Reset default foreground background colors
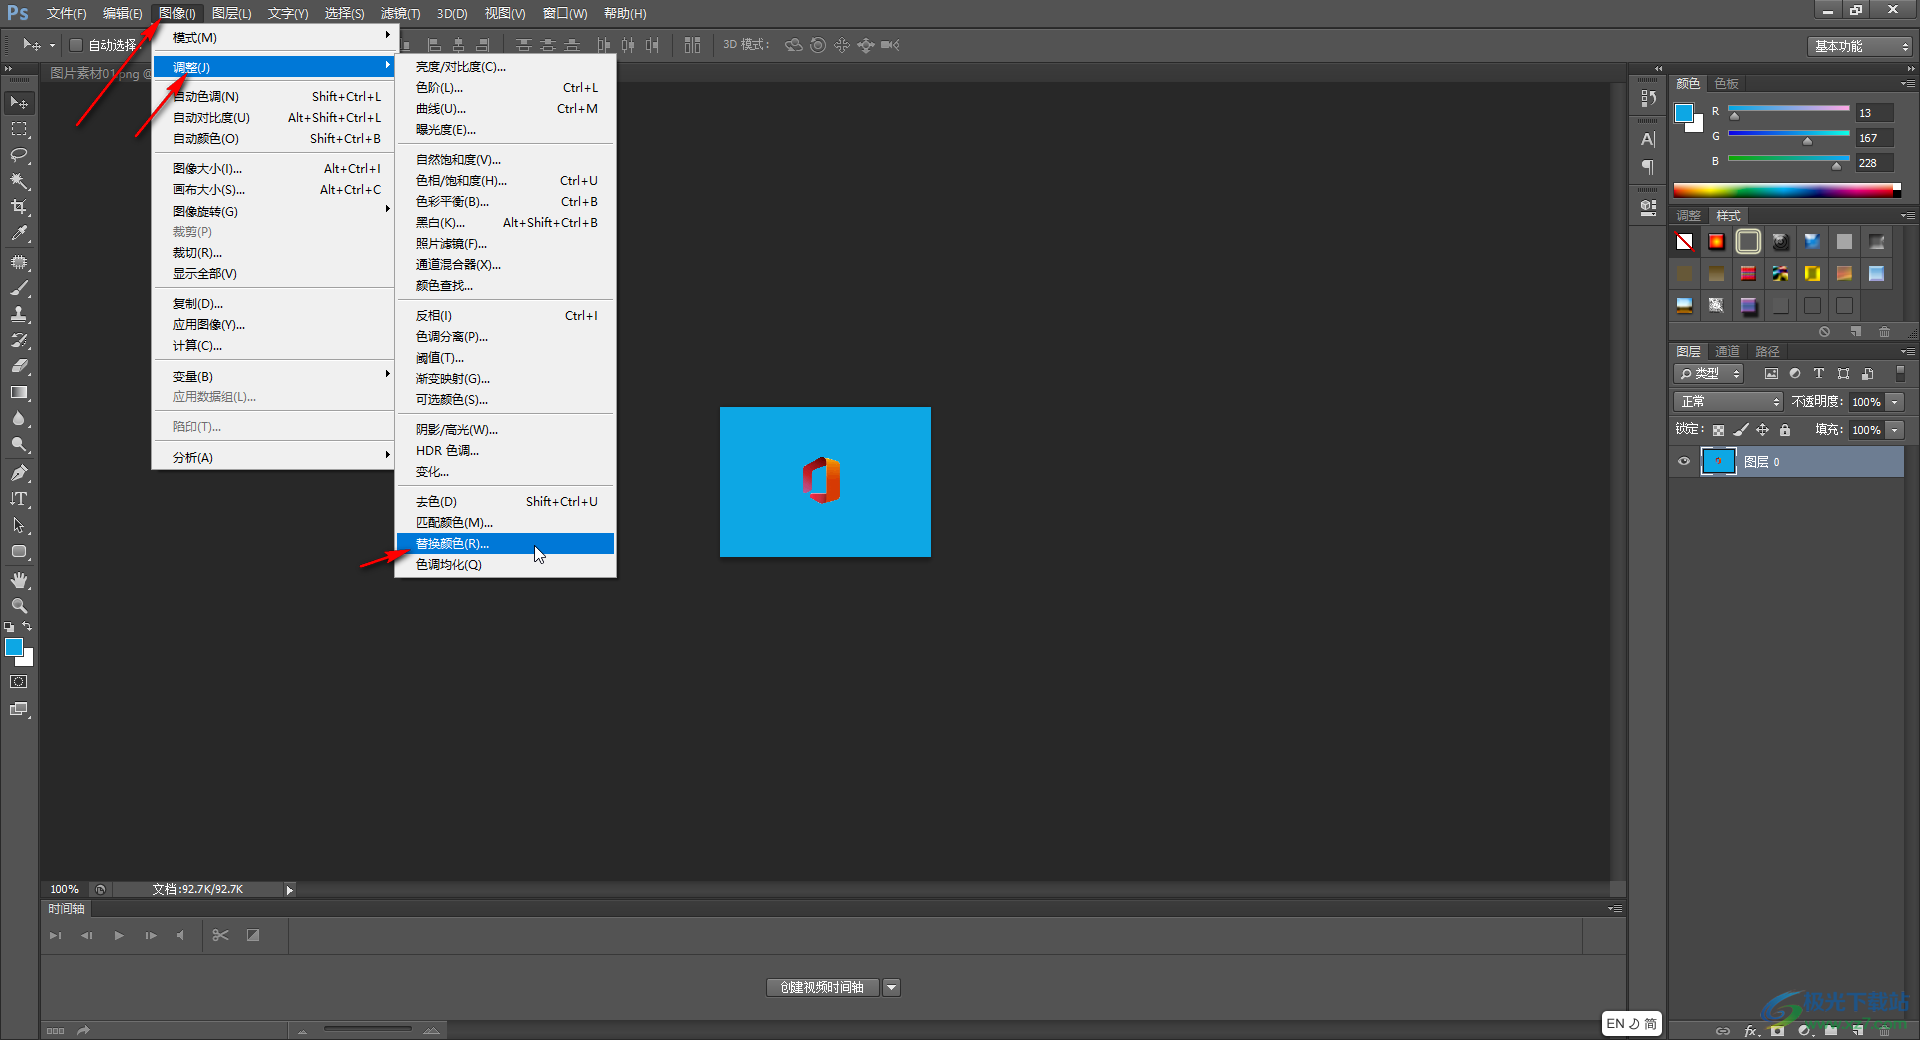The image size is (1920, 1040). [9, 627]
